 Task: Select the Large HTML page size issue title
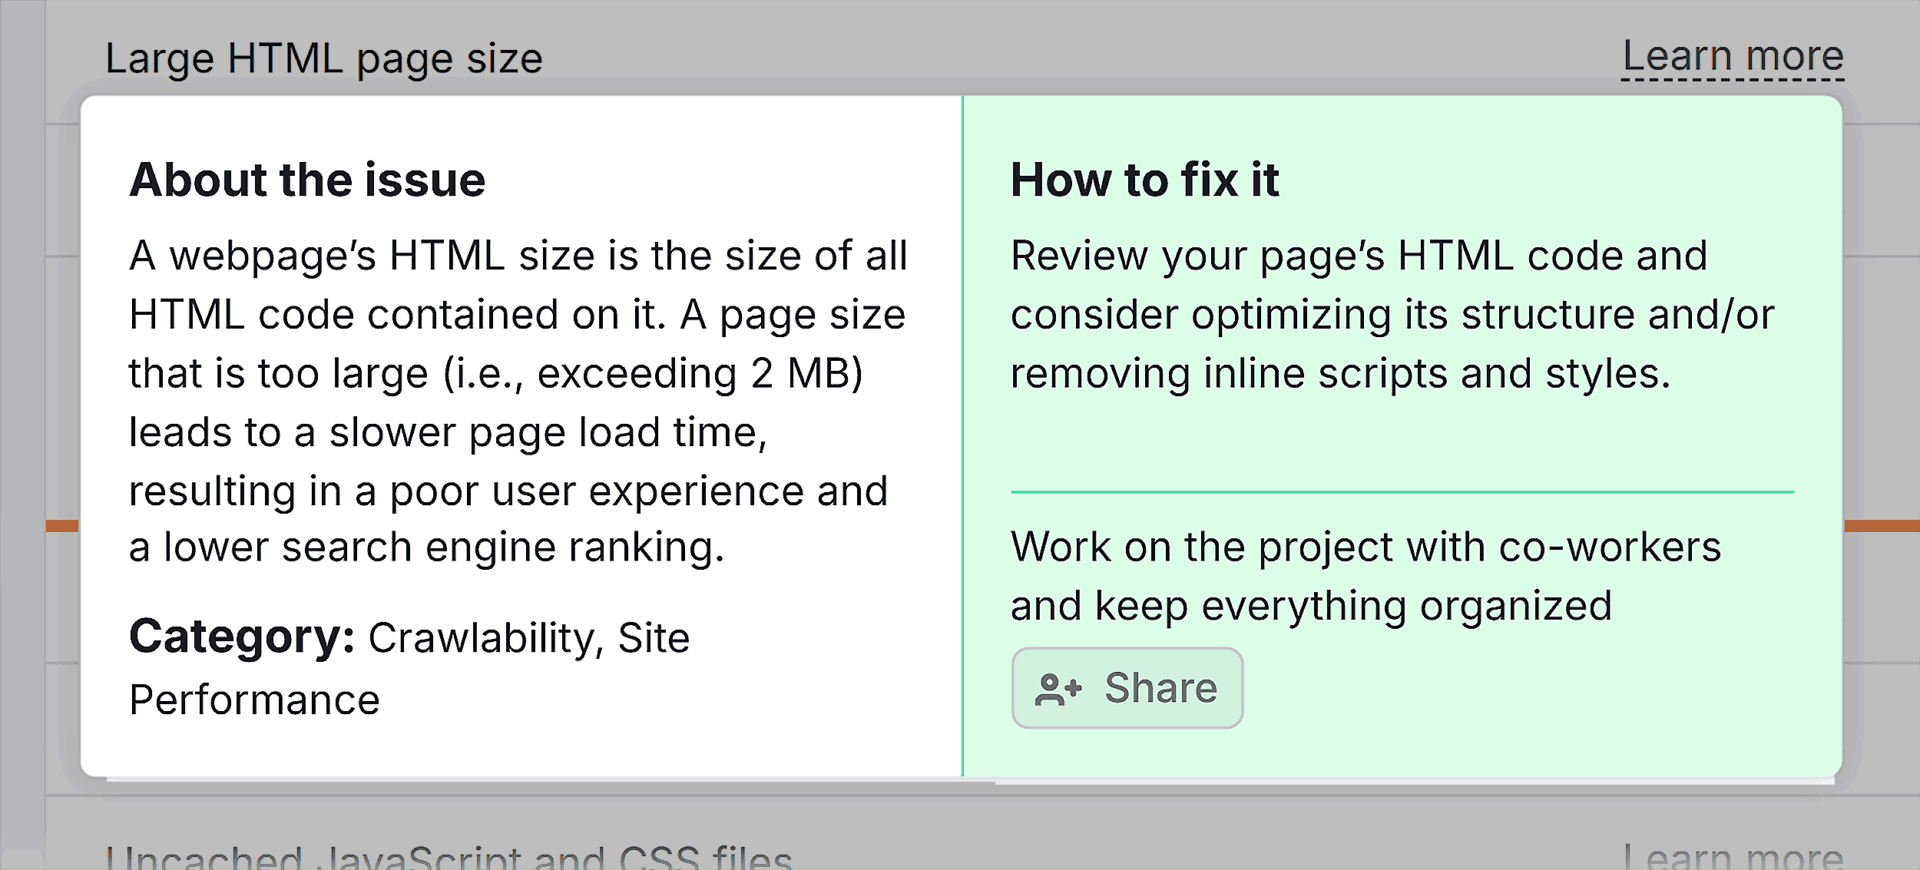[324, 59]
